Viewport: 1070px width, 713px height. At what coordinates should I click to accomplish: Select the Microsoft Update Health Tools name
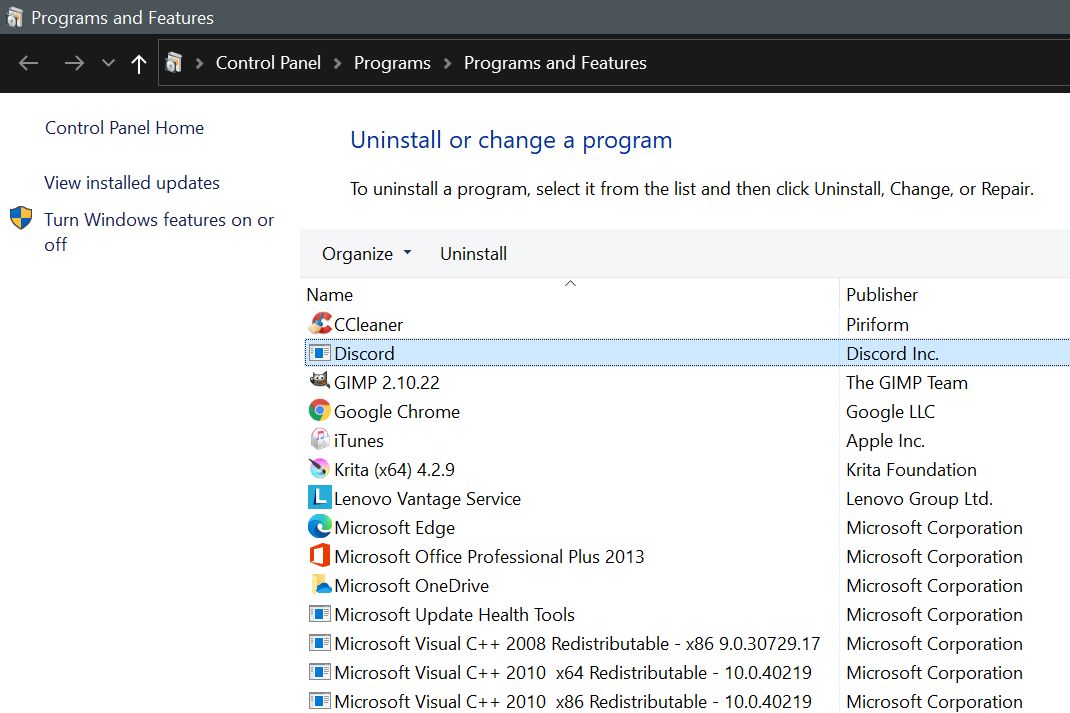tap(454, 615)
